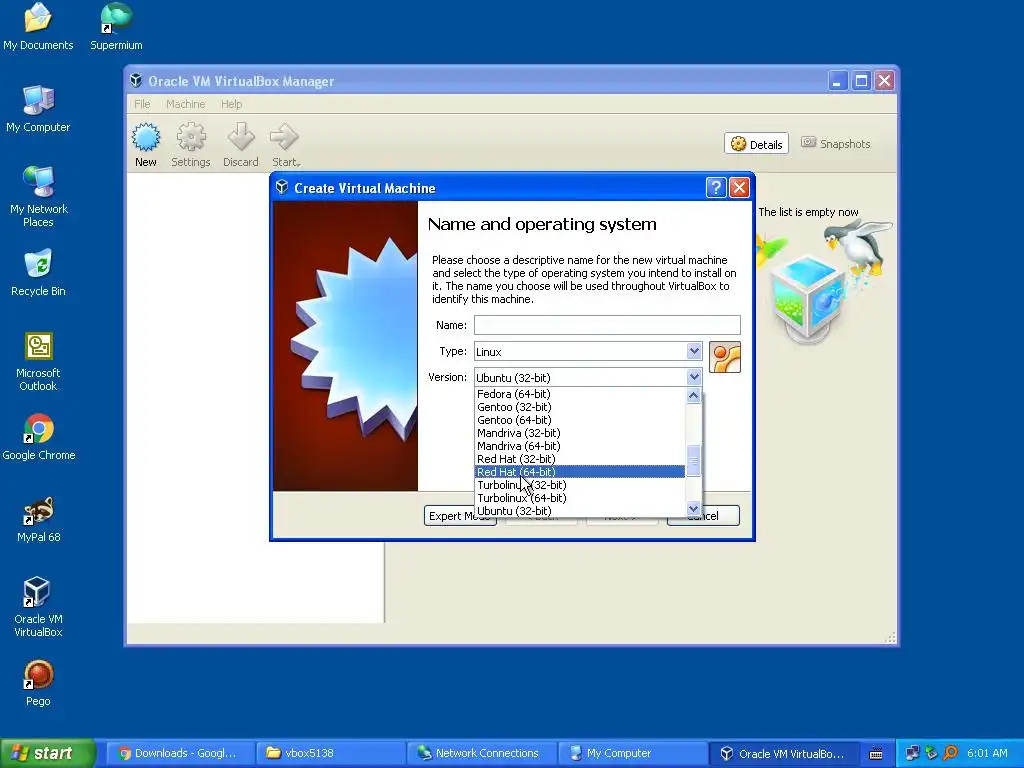Choose Fedora (64-bit) from version list

[579, 394]
